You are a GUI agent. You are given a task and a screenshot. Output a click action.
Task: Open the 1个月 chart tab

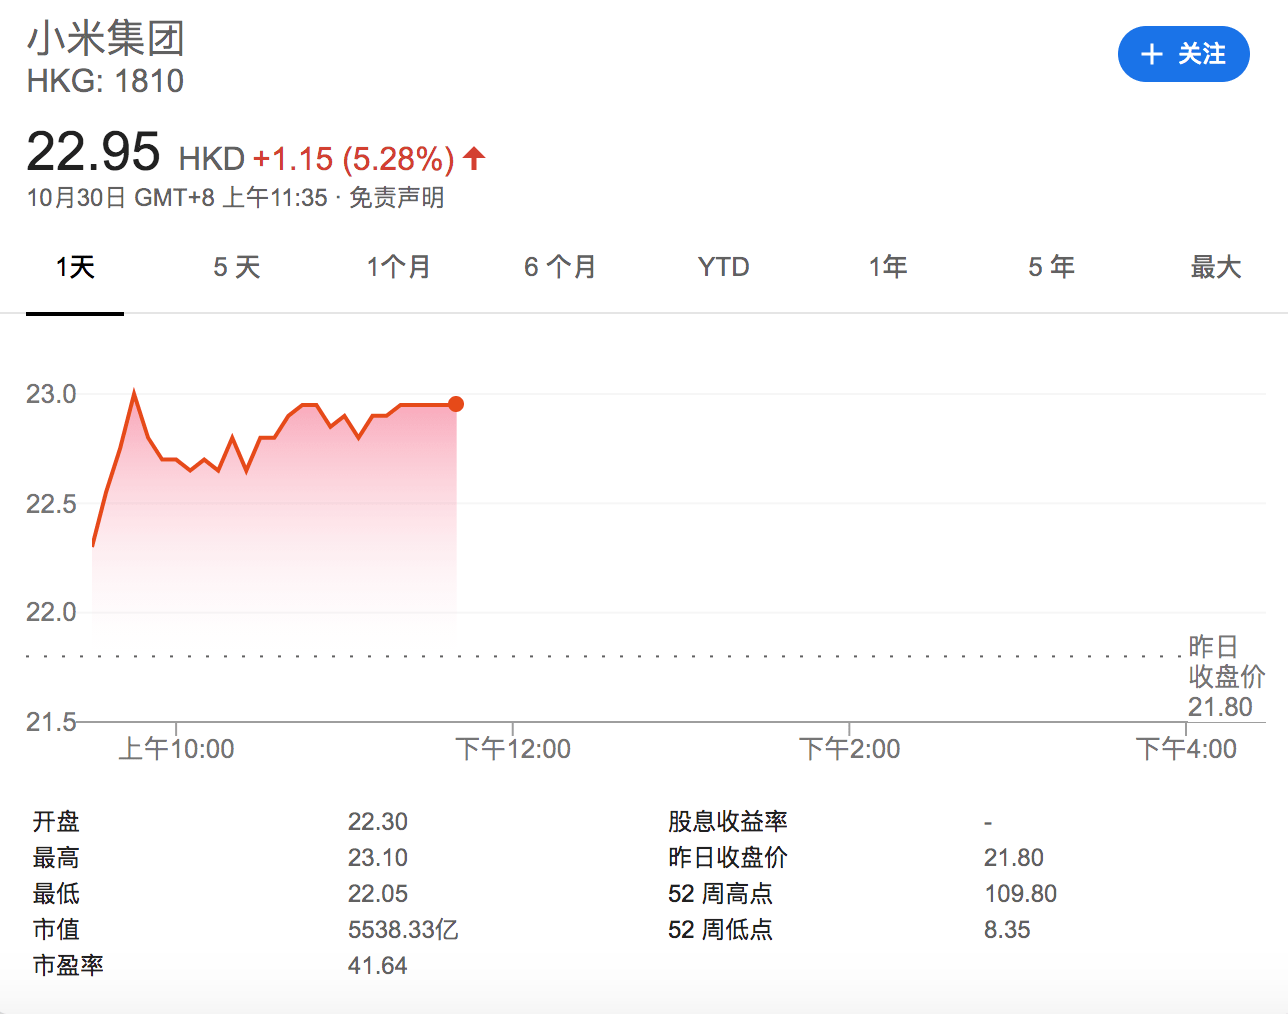398,267
